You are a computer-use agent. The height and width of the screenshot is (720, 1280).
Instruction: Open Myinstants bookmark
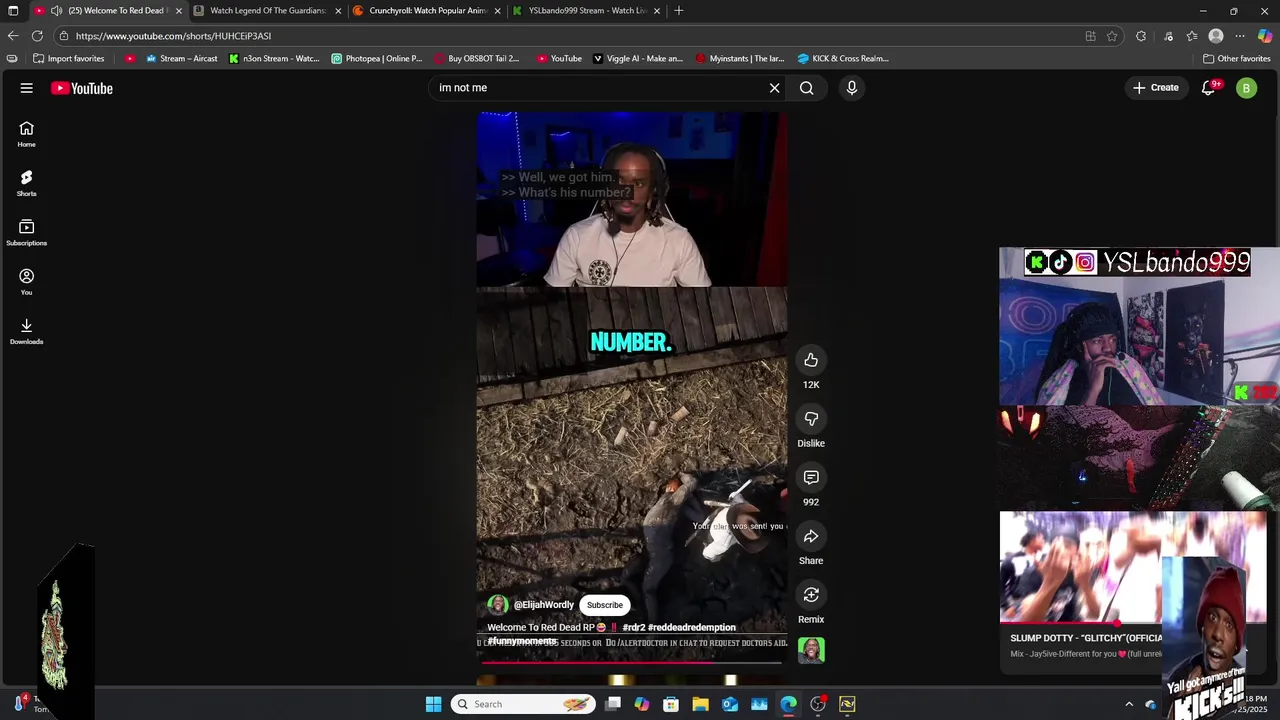(740, 58)
